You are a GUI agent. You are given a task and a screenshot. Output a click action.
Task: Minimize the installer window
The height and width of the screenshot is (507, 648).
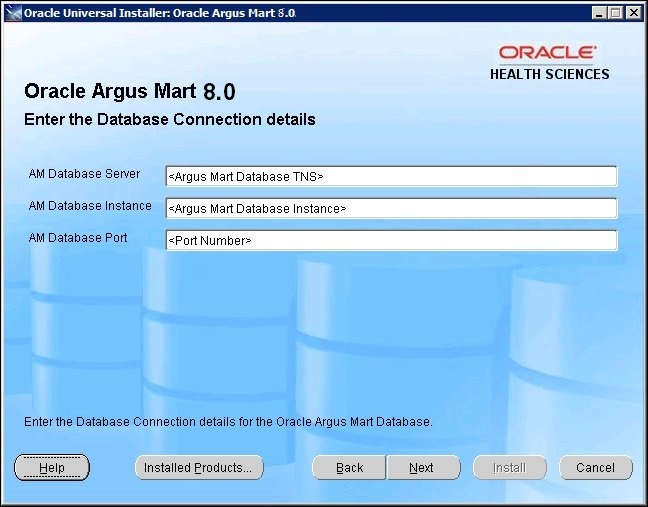pyautogui.click(x=598, y=13)
